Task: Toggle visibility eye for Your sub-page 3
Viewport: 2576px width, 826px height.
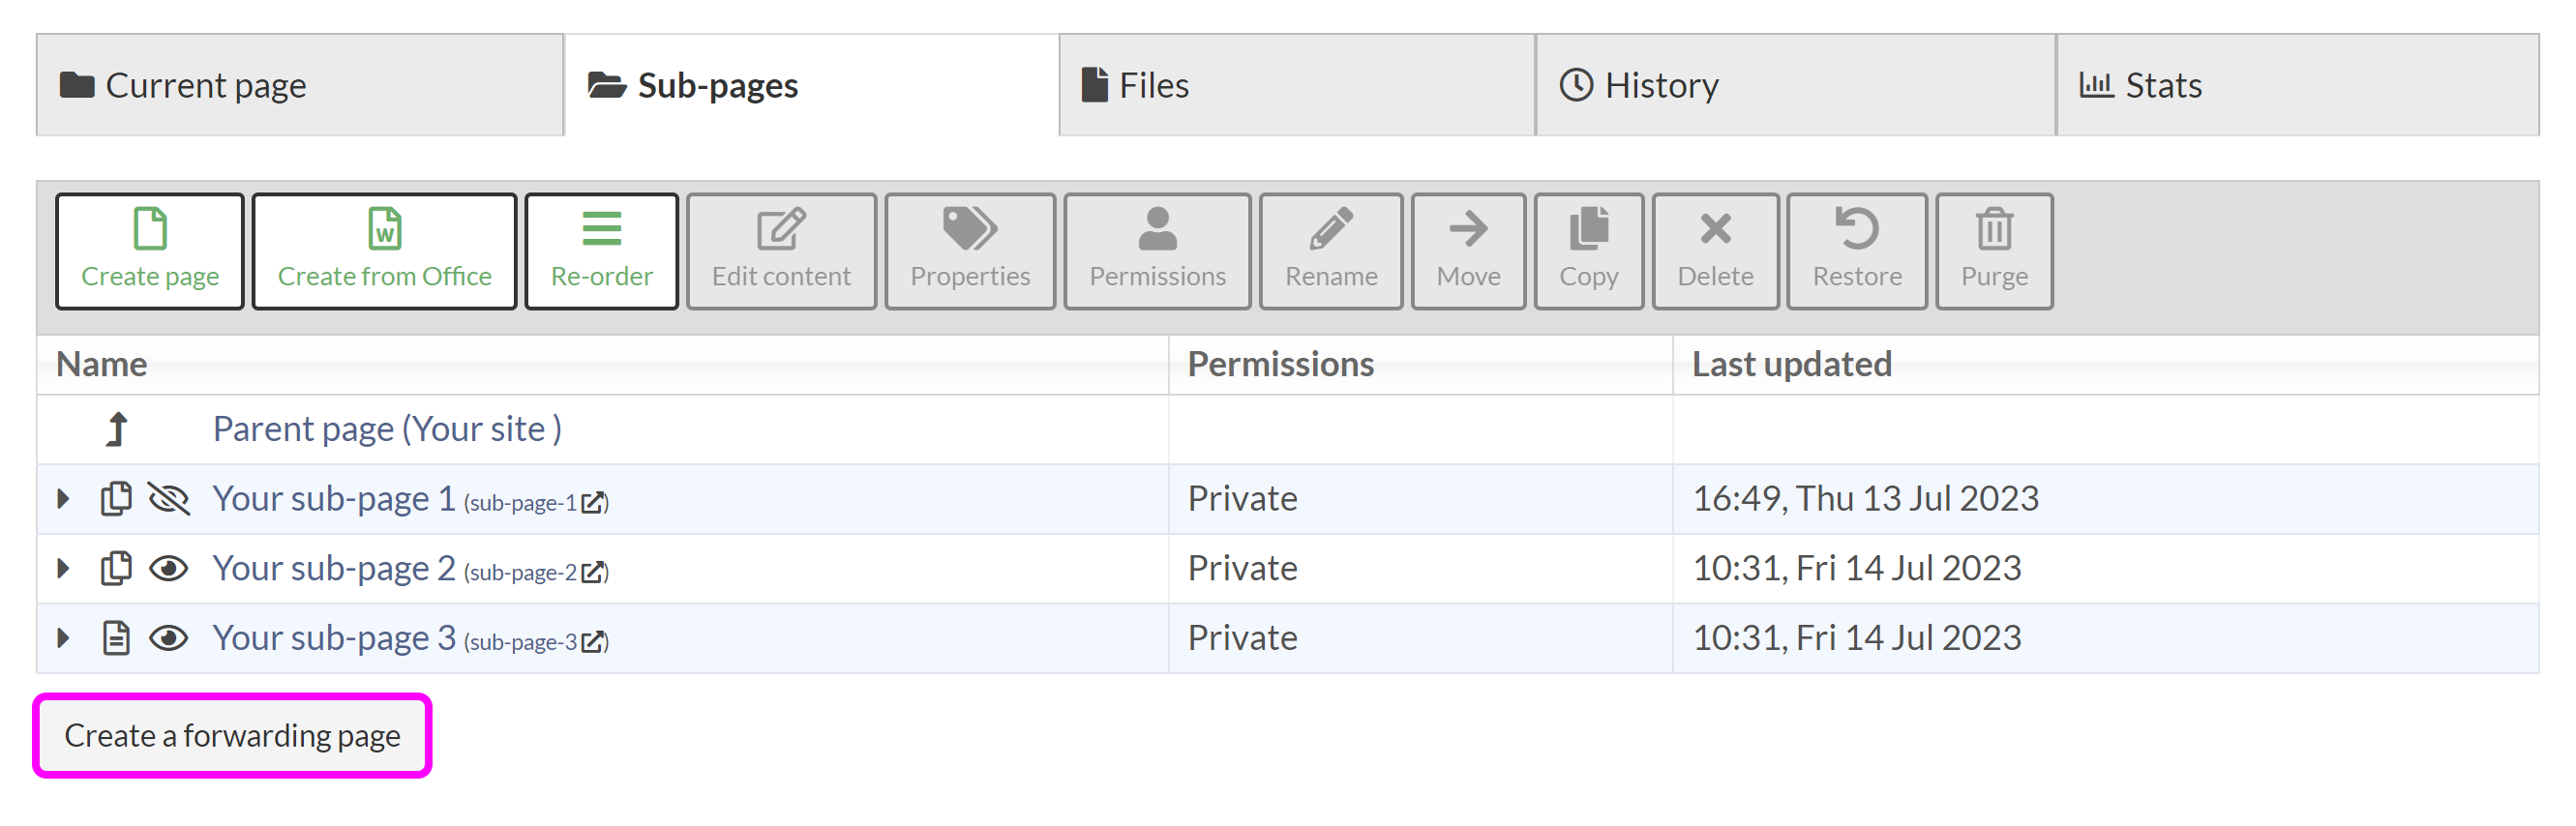Action: pyautogui.click(x=169, y=638)
